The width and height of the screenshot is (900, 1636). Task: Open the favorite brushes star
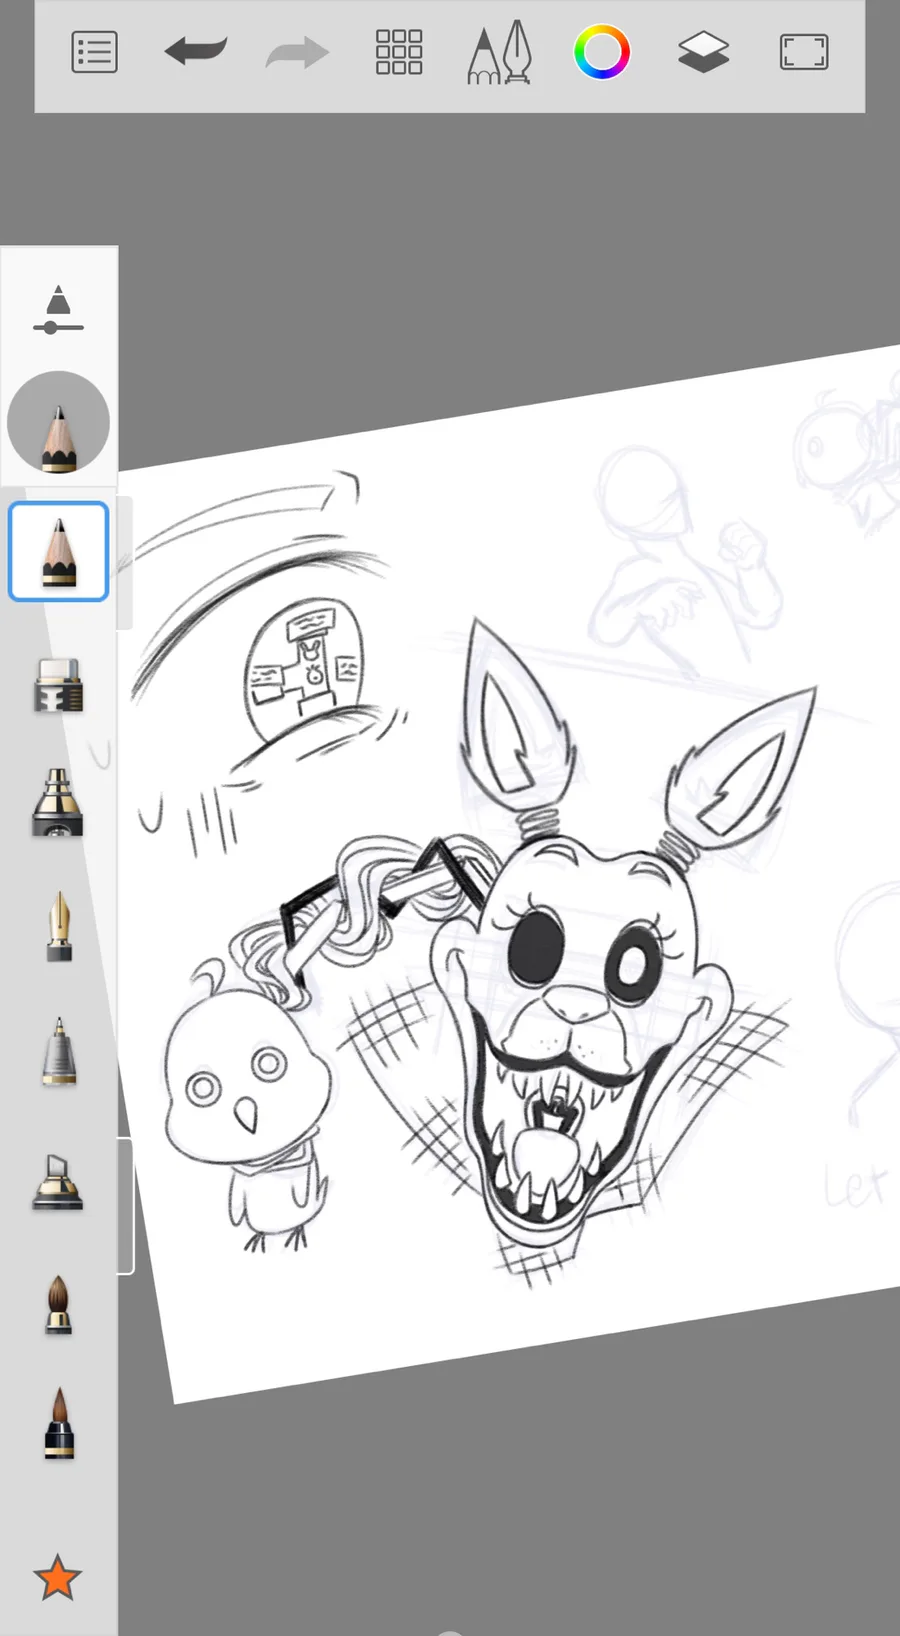57,1578
